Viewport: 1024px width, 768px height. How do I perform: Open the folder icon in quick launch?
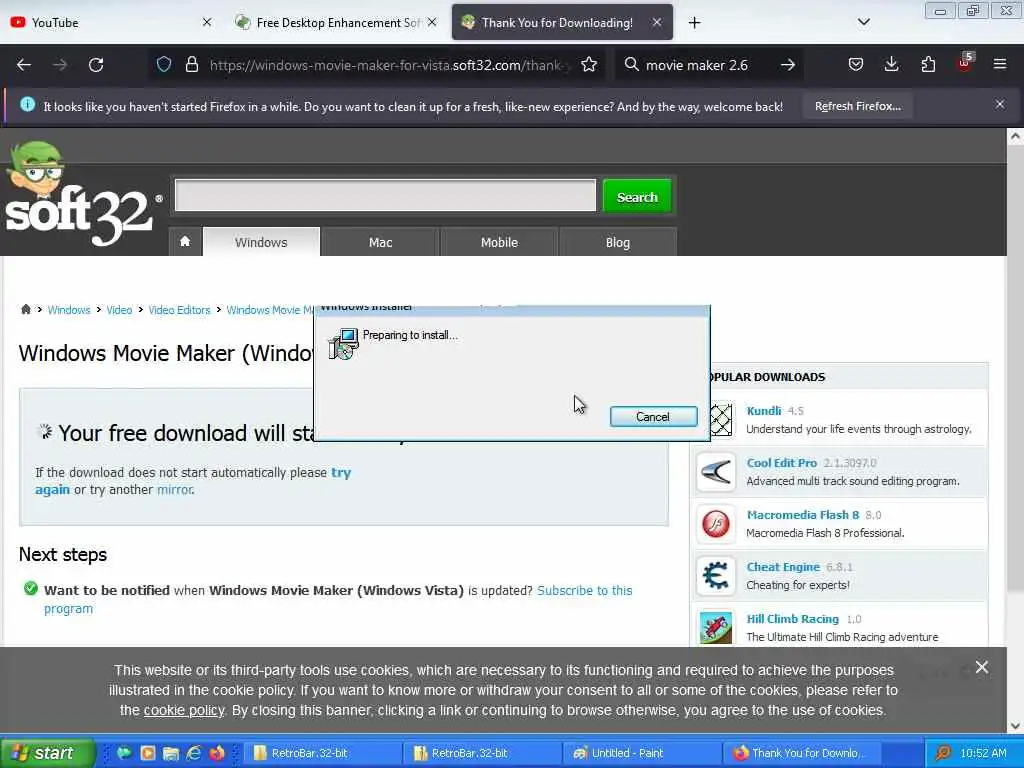(171, 753)
